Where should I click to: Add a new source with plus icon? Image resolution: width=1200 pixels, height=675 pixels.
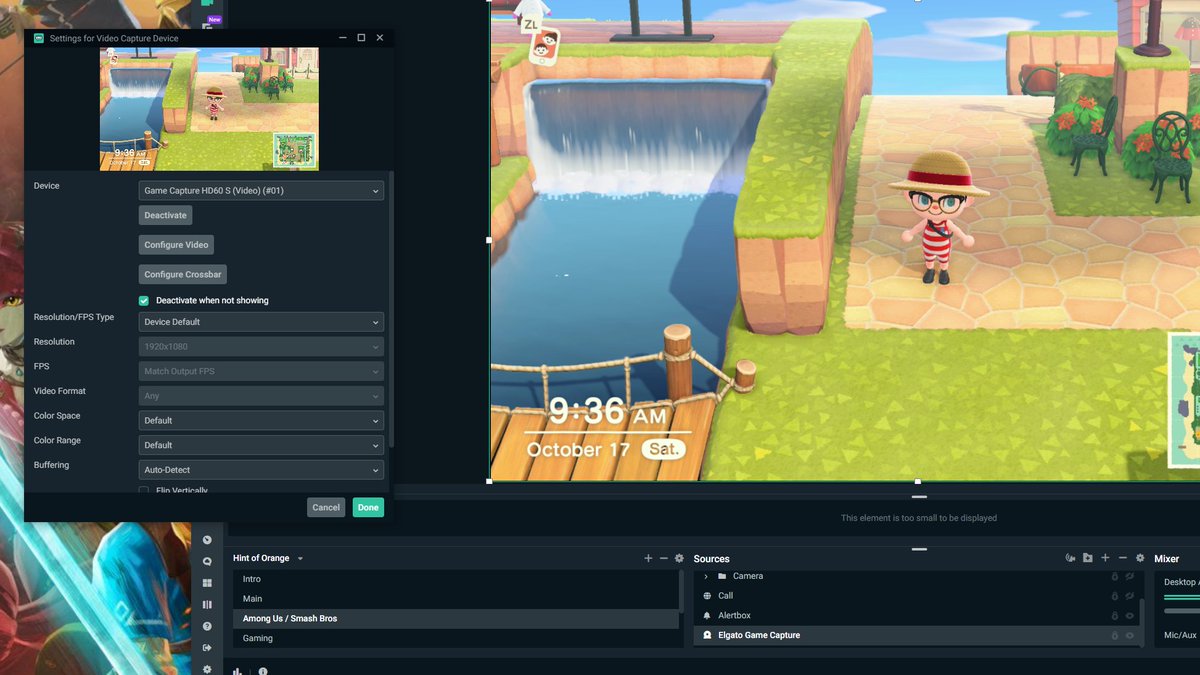tap(1105, 558)
